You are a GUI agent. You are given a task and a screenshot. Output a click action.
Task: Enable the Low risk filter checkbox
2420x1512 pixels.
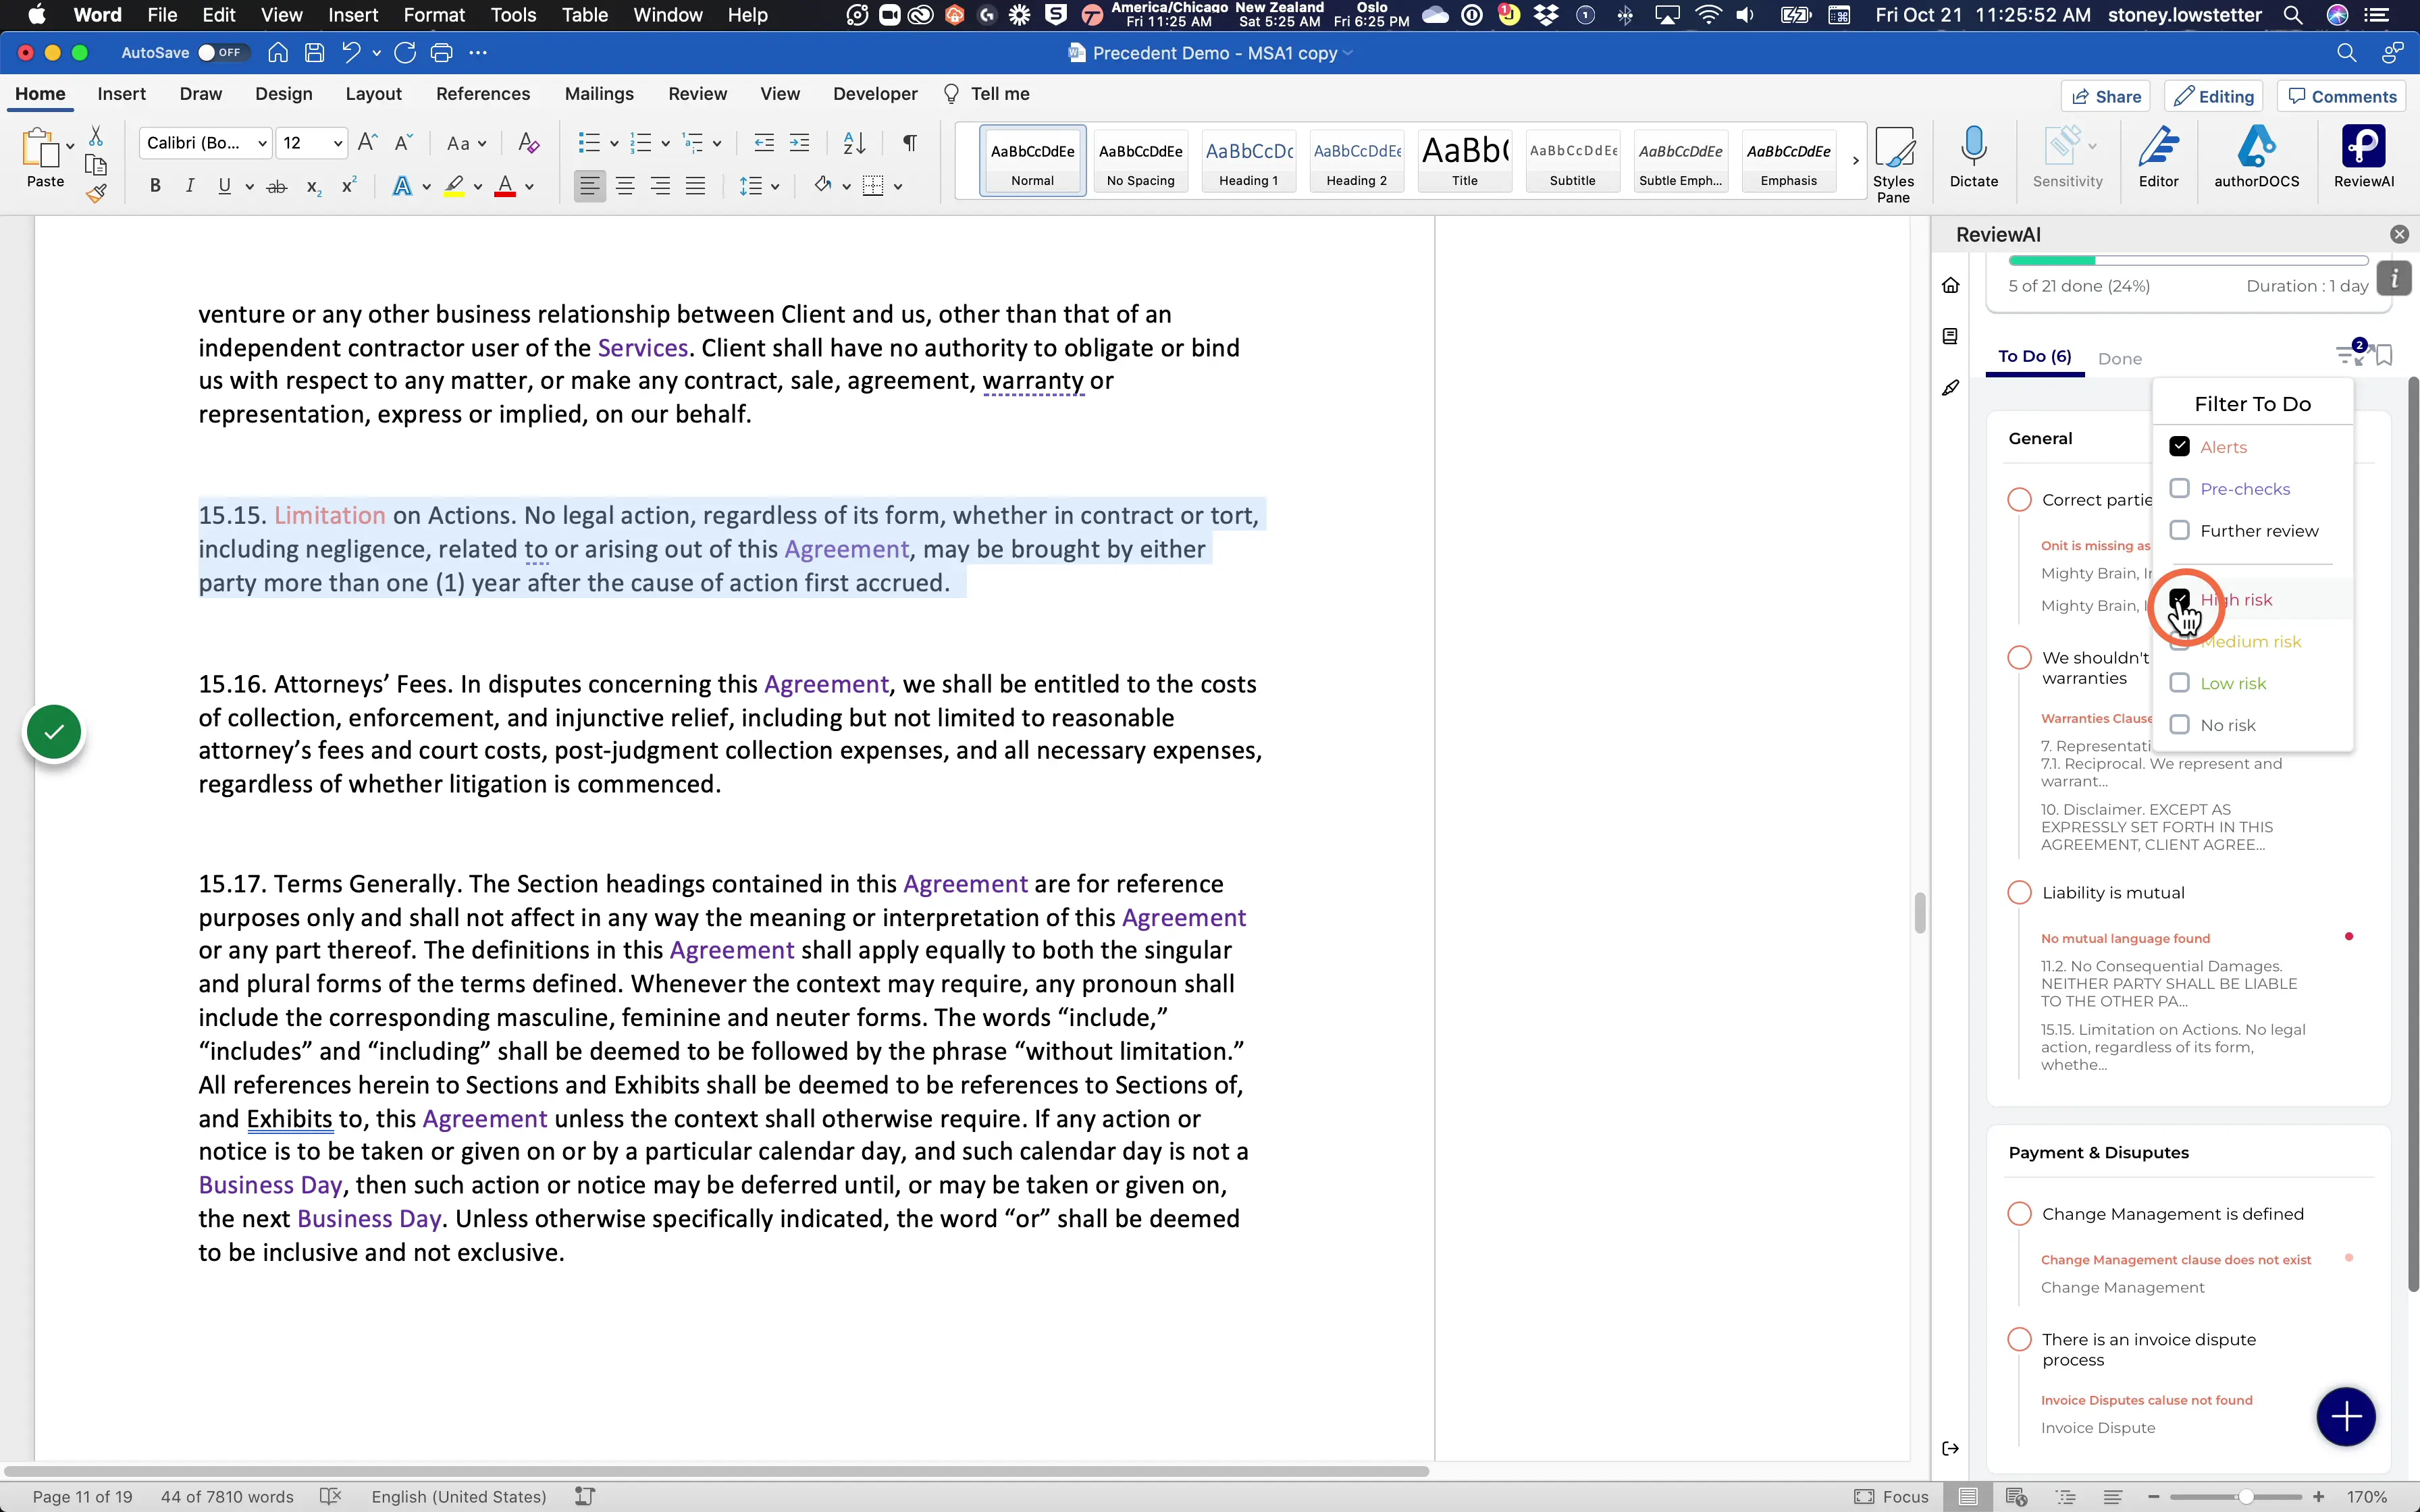tap(2179, 683)
